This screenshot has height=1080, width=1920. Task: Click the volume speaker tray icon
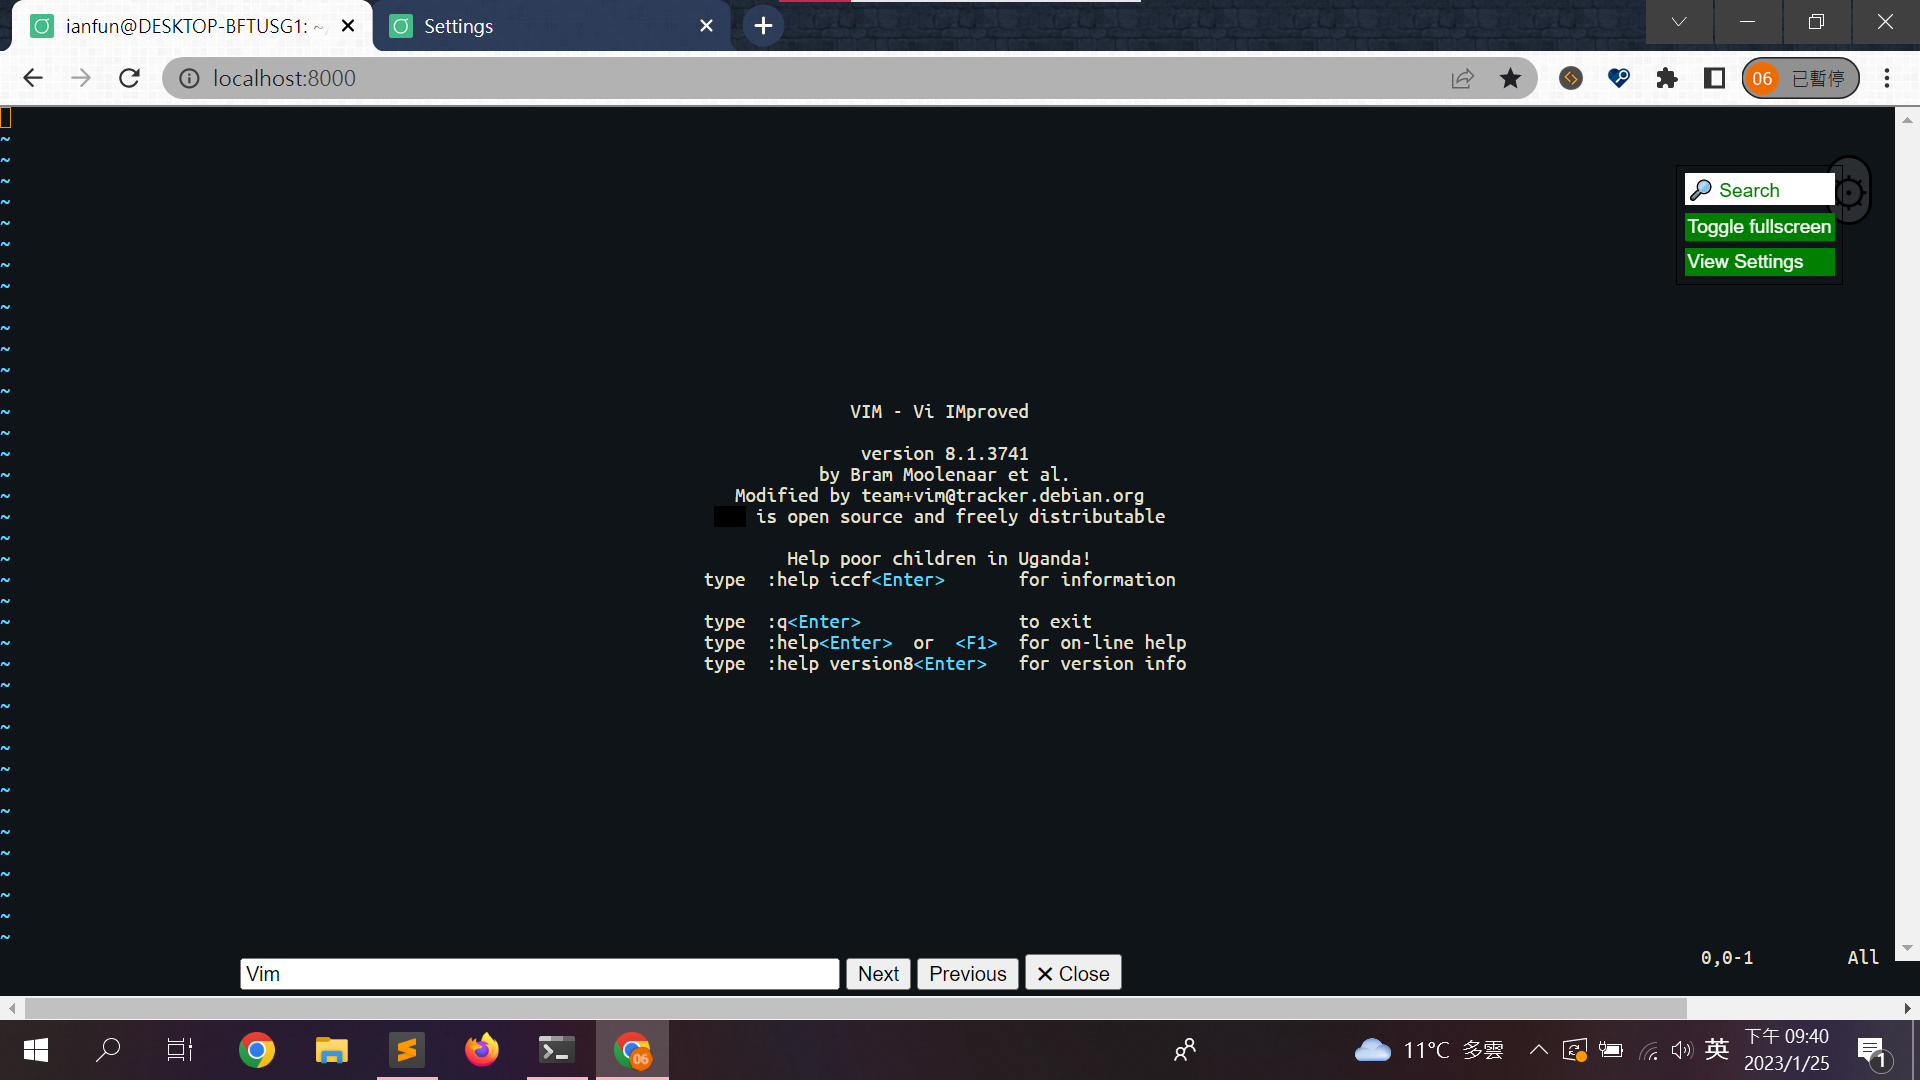tap(1682, 1050)
